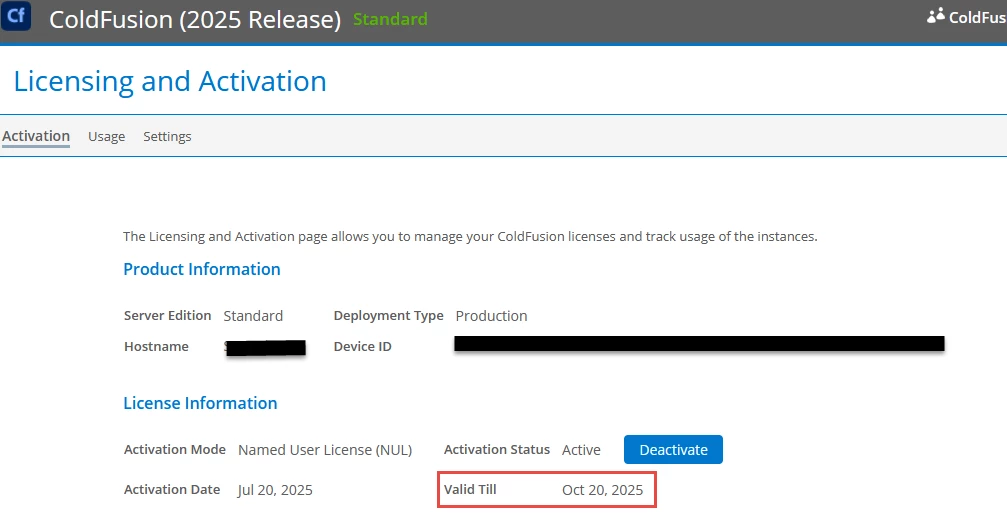The image size is (1007, 522).
Task: Open the ColdFusion community users icon
Action: 936,15
